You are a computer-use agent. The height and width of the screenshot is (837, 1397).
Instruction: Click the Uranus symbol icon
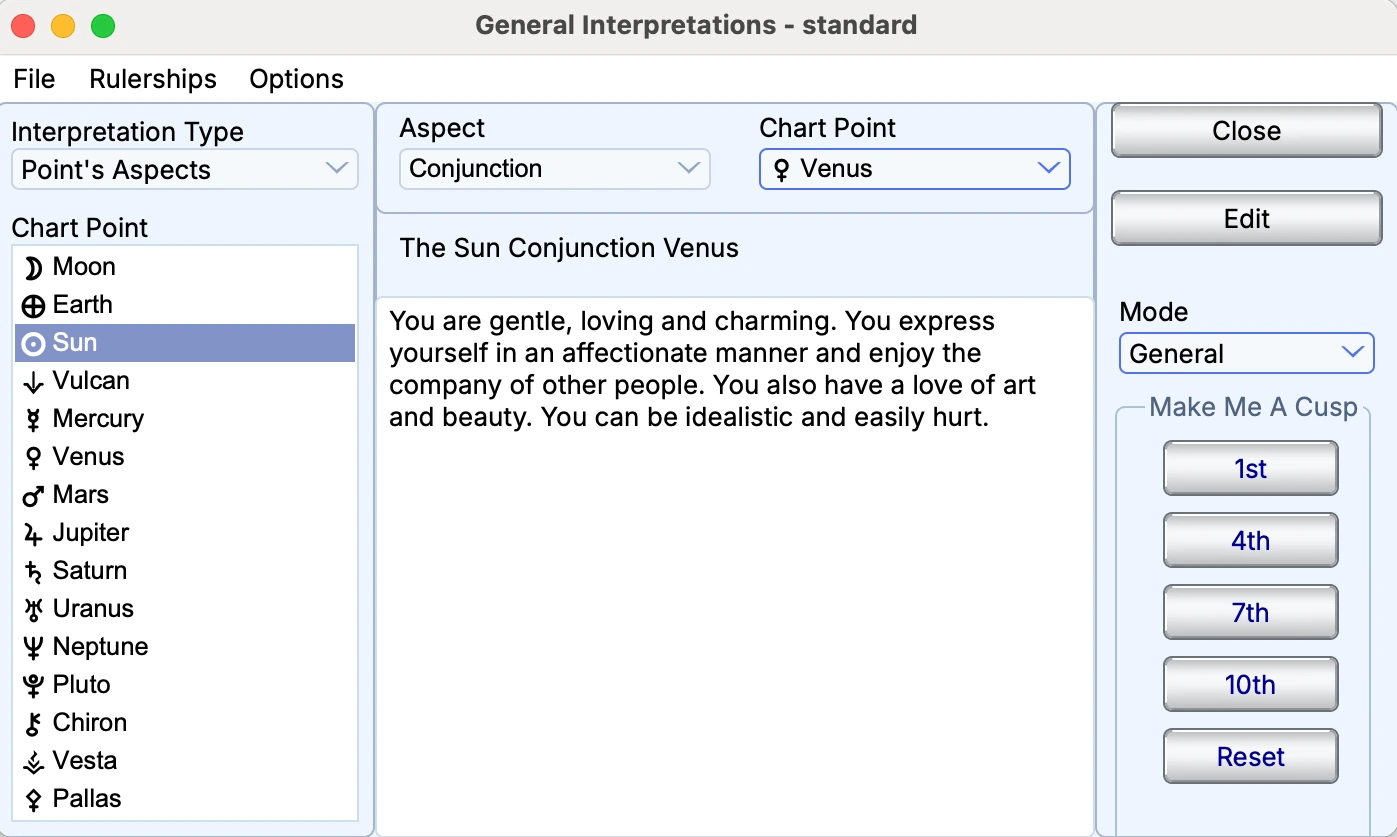[x=34, y=609]
